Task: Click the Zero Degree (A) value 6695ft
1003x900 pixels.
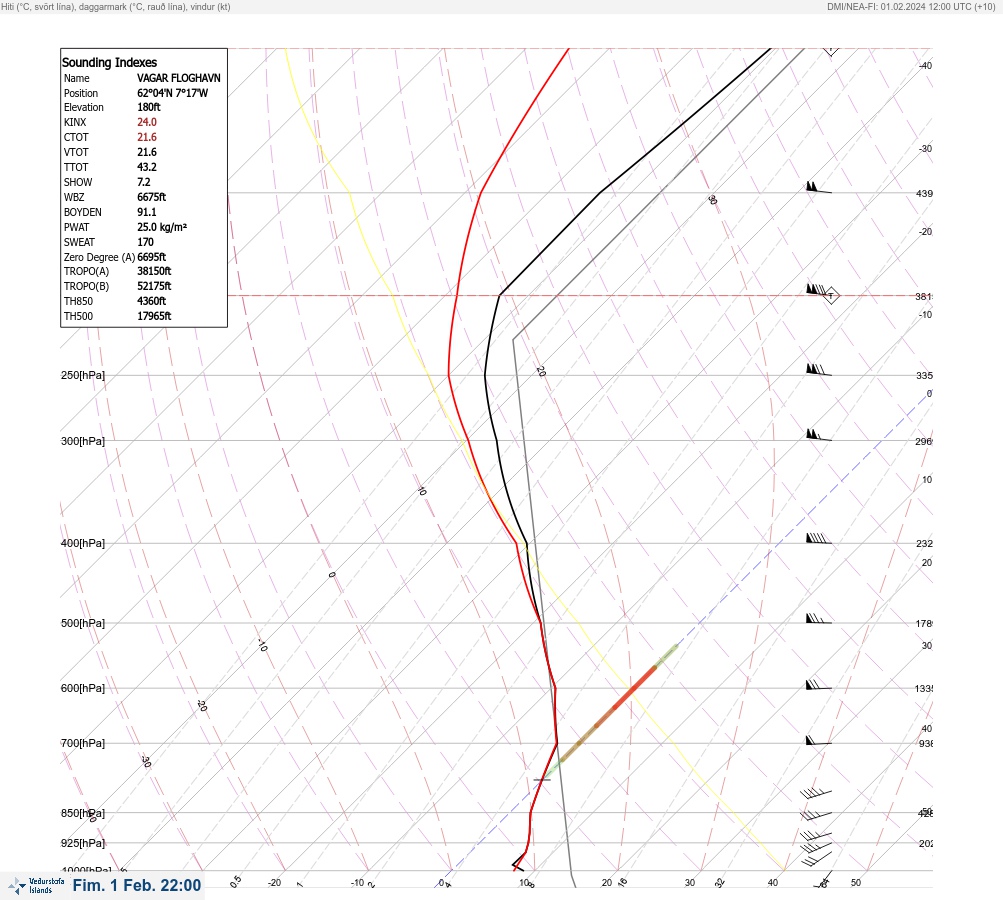Action: [x=152, y=257]
